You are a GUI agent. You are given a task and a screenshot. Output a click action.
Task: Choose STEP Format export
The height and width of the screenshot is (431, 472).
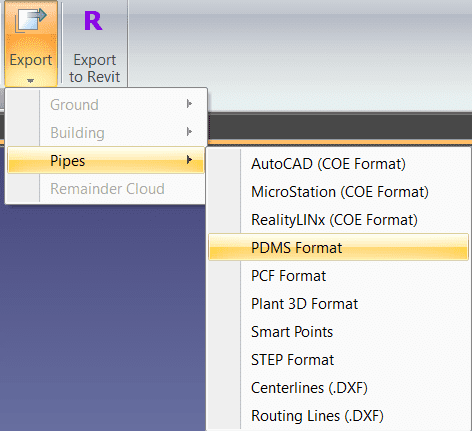tap(338, 360)
